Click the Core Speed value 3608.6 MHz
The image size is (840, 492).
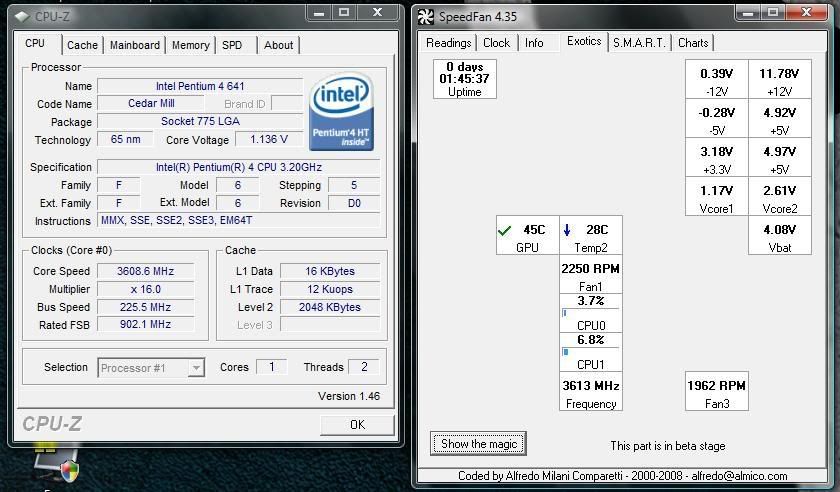point(146,271)
